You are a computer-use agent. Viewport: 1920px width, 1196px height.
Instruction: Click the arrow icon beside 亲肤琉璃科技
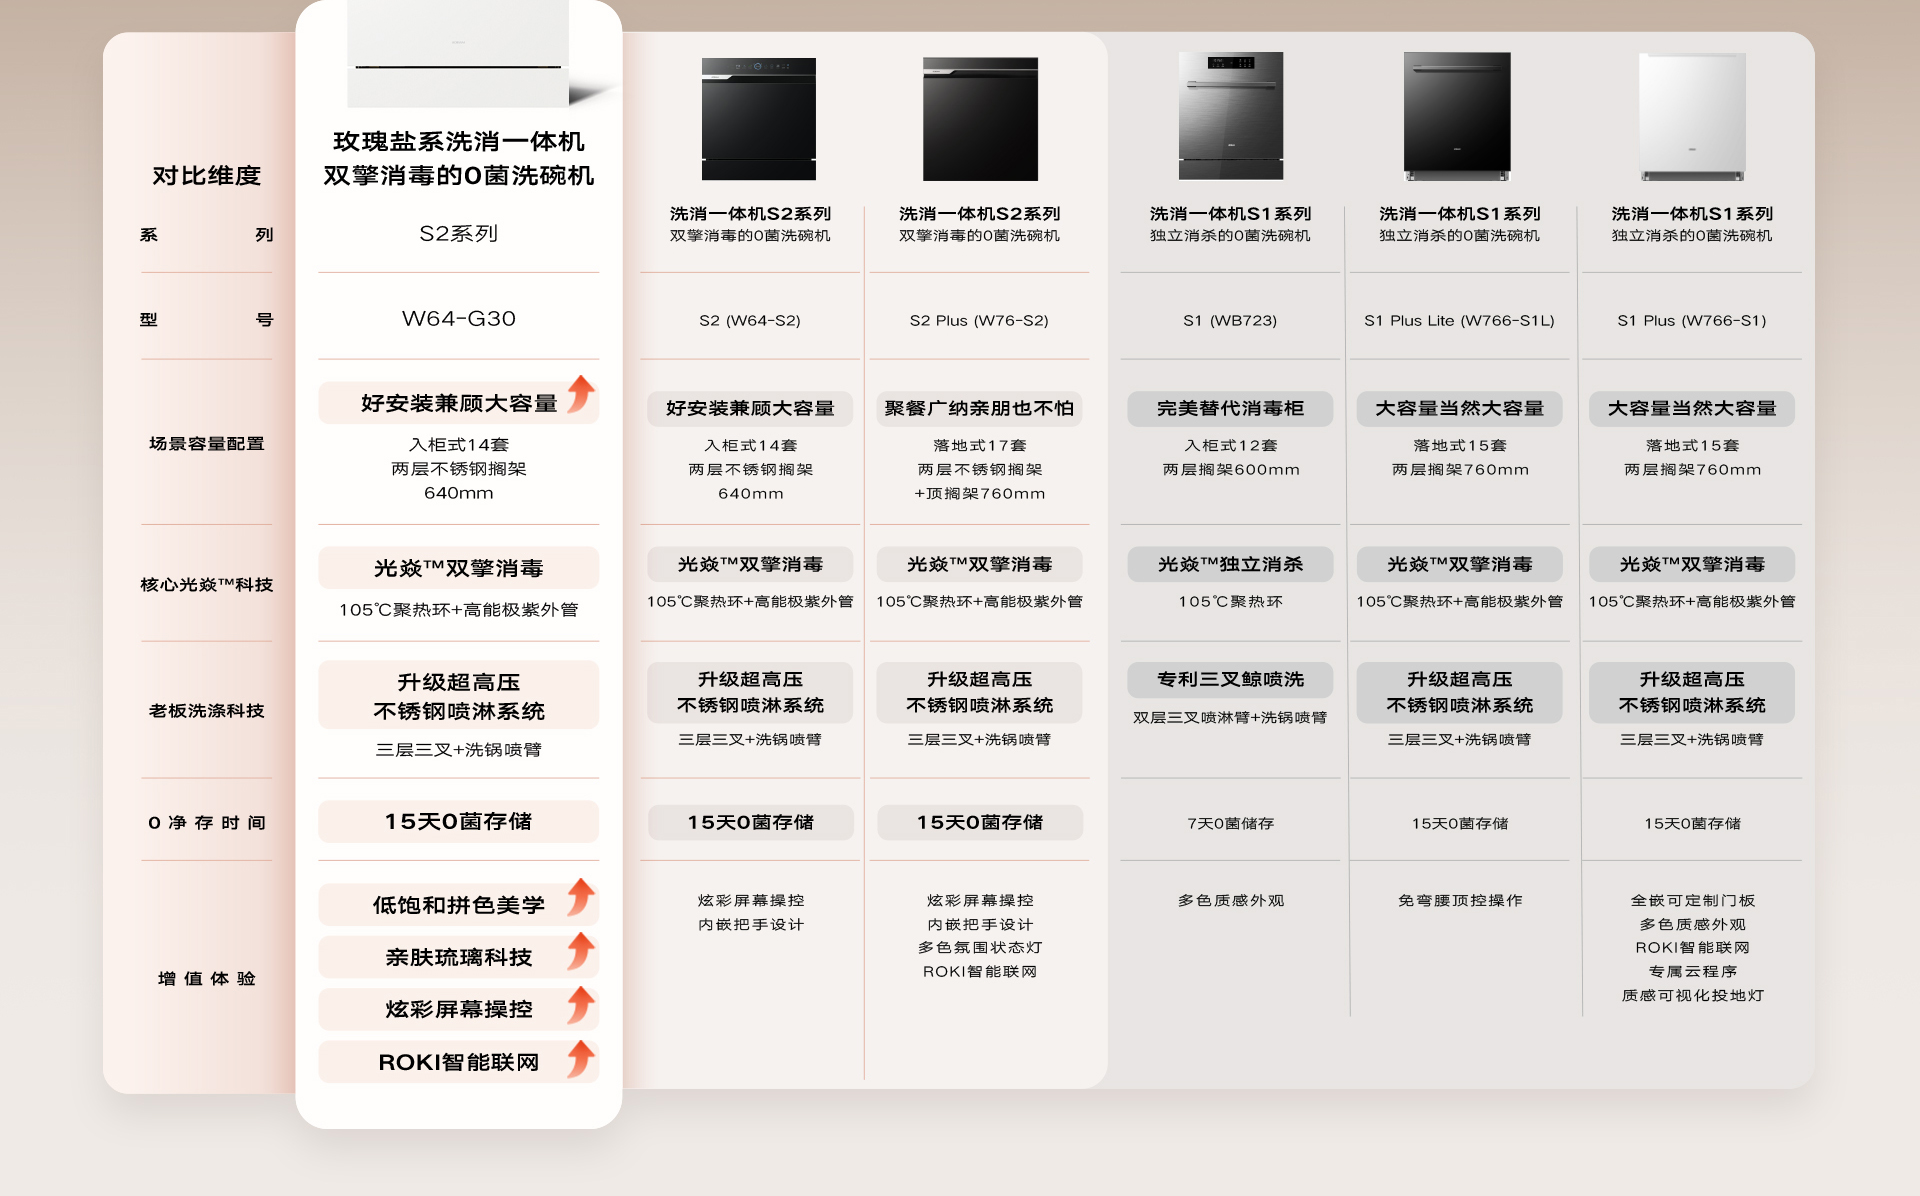[x=581, y=950]
